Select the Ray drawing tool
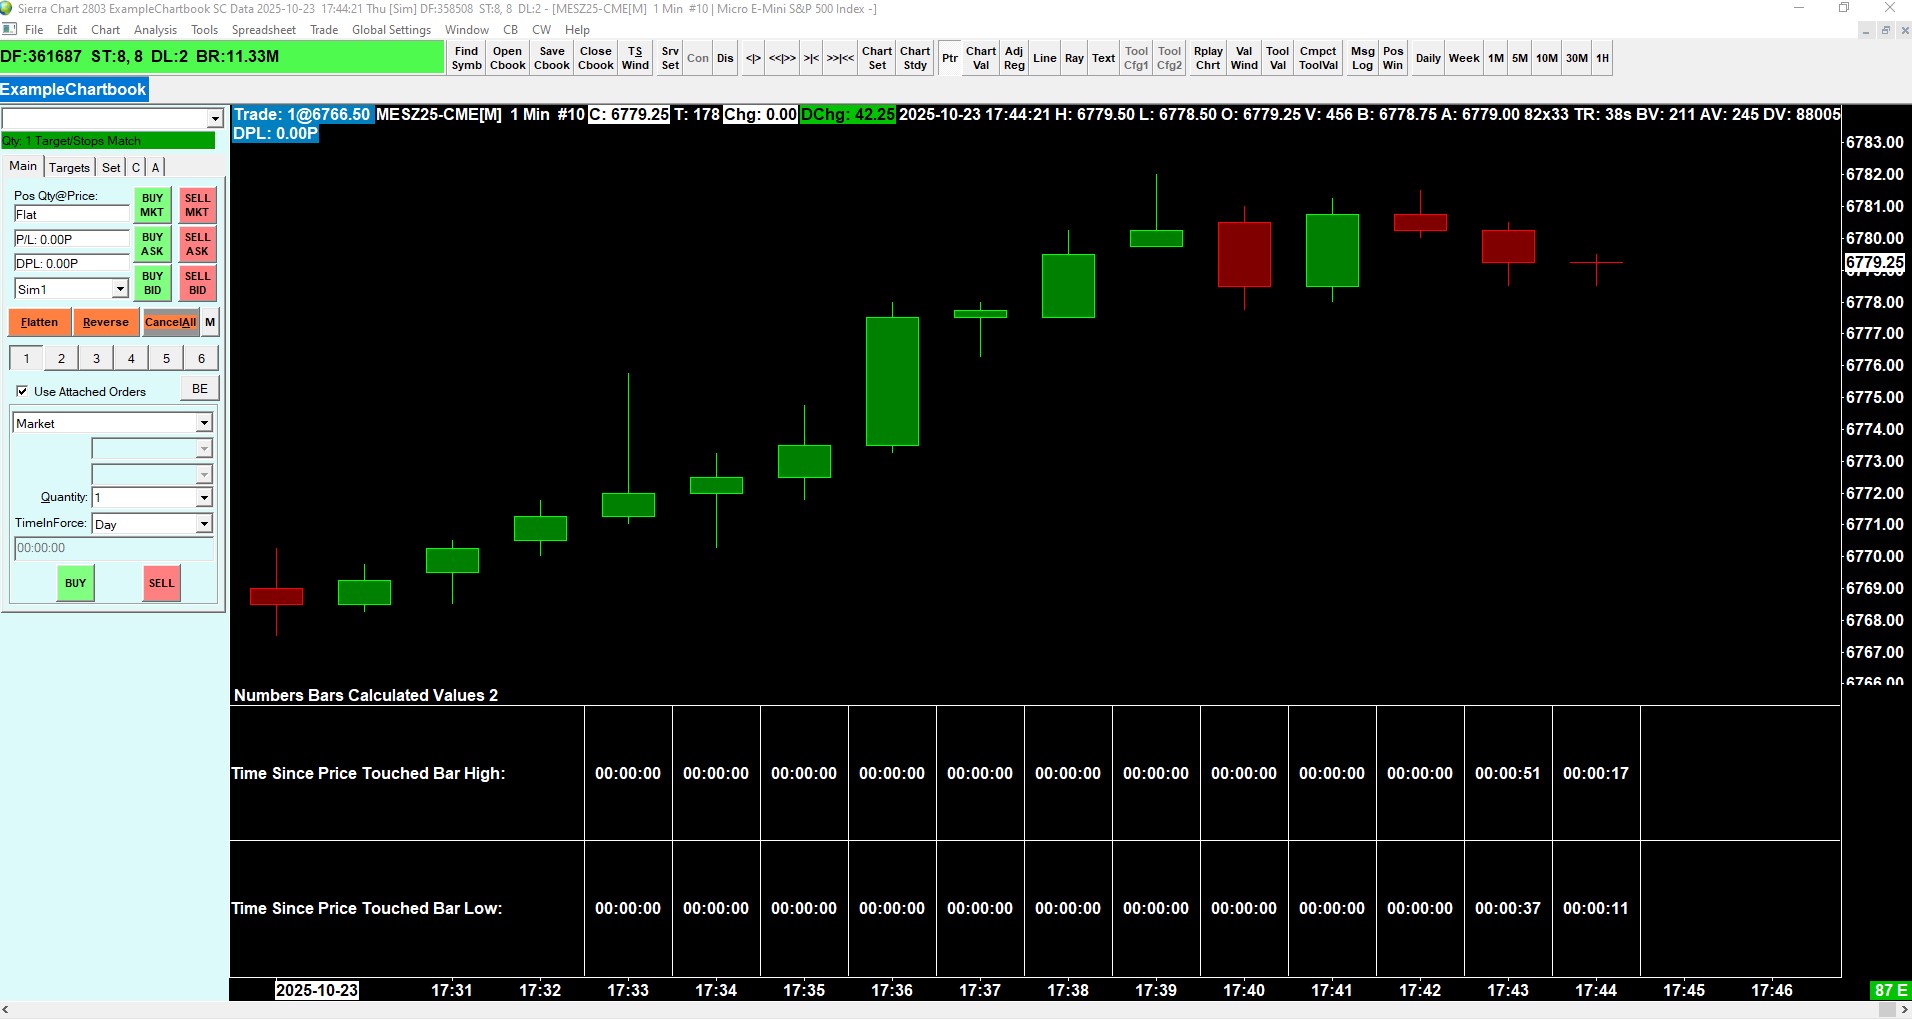 [x=1074, y=58]
